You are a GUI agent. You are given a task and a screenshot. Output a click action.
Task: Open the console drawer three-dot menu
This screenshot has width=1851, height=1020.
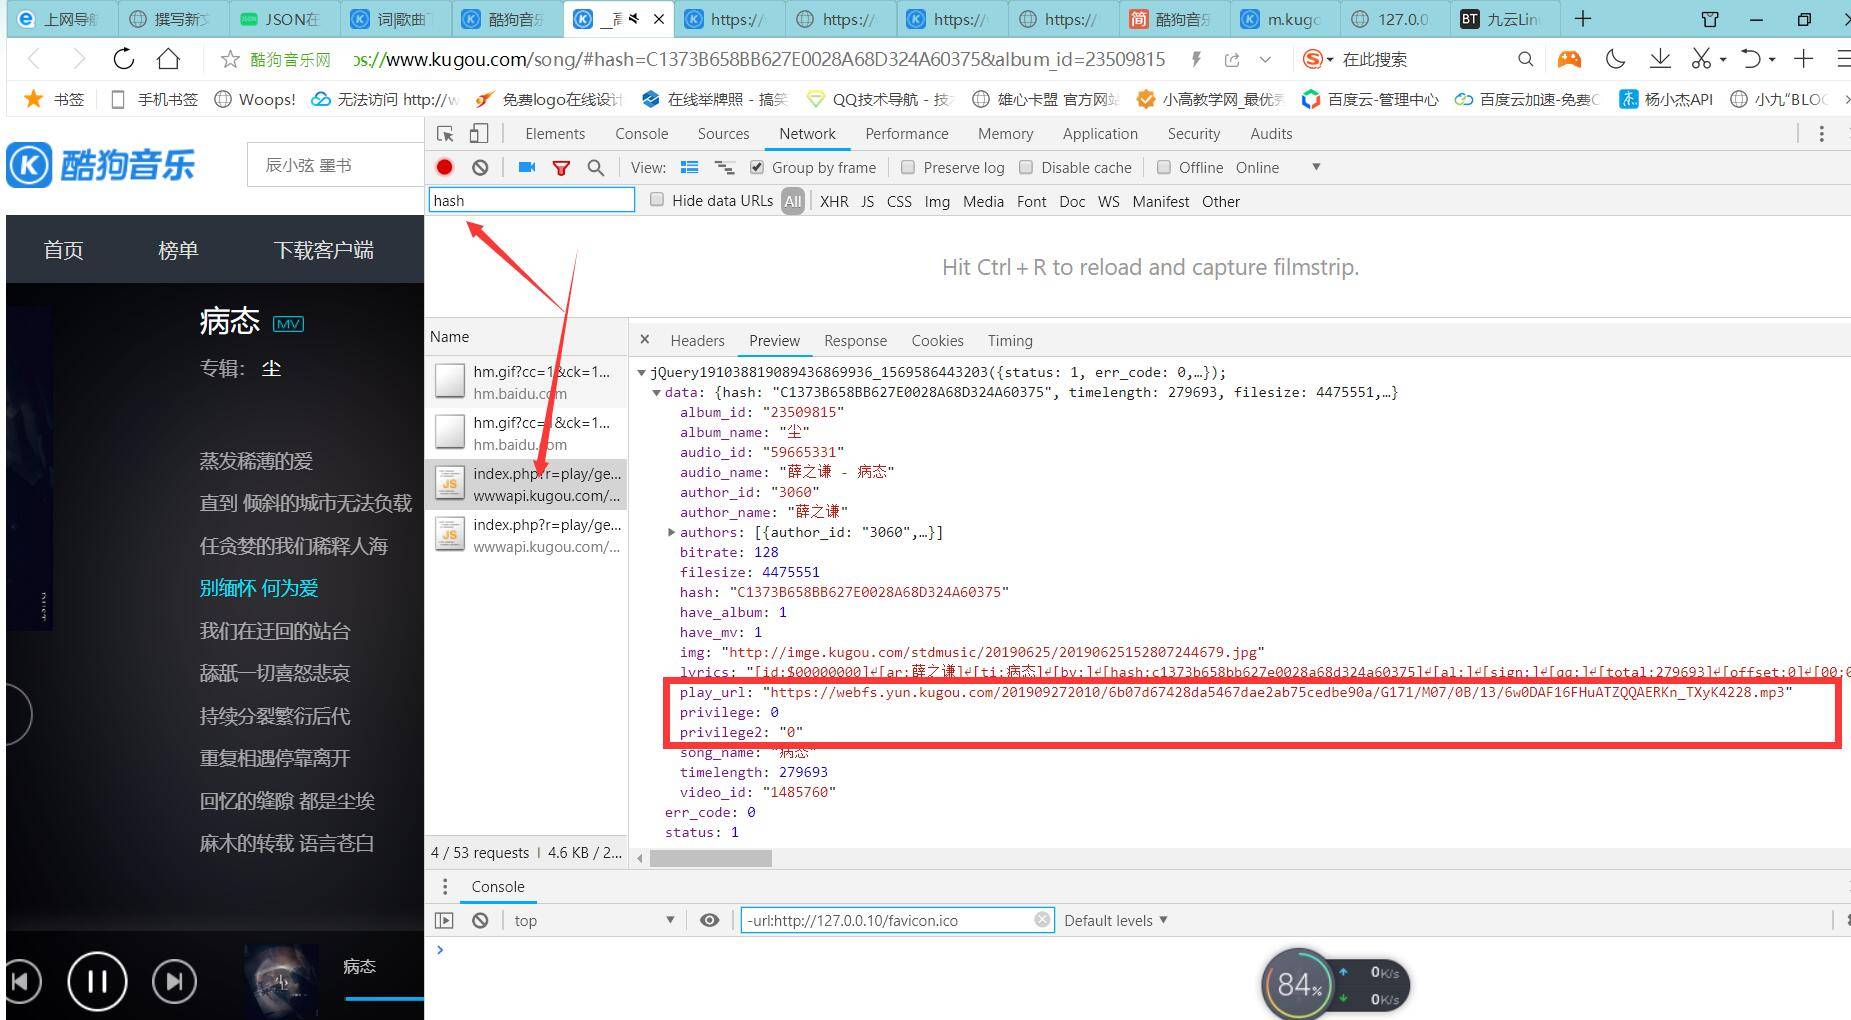445,887
